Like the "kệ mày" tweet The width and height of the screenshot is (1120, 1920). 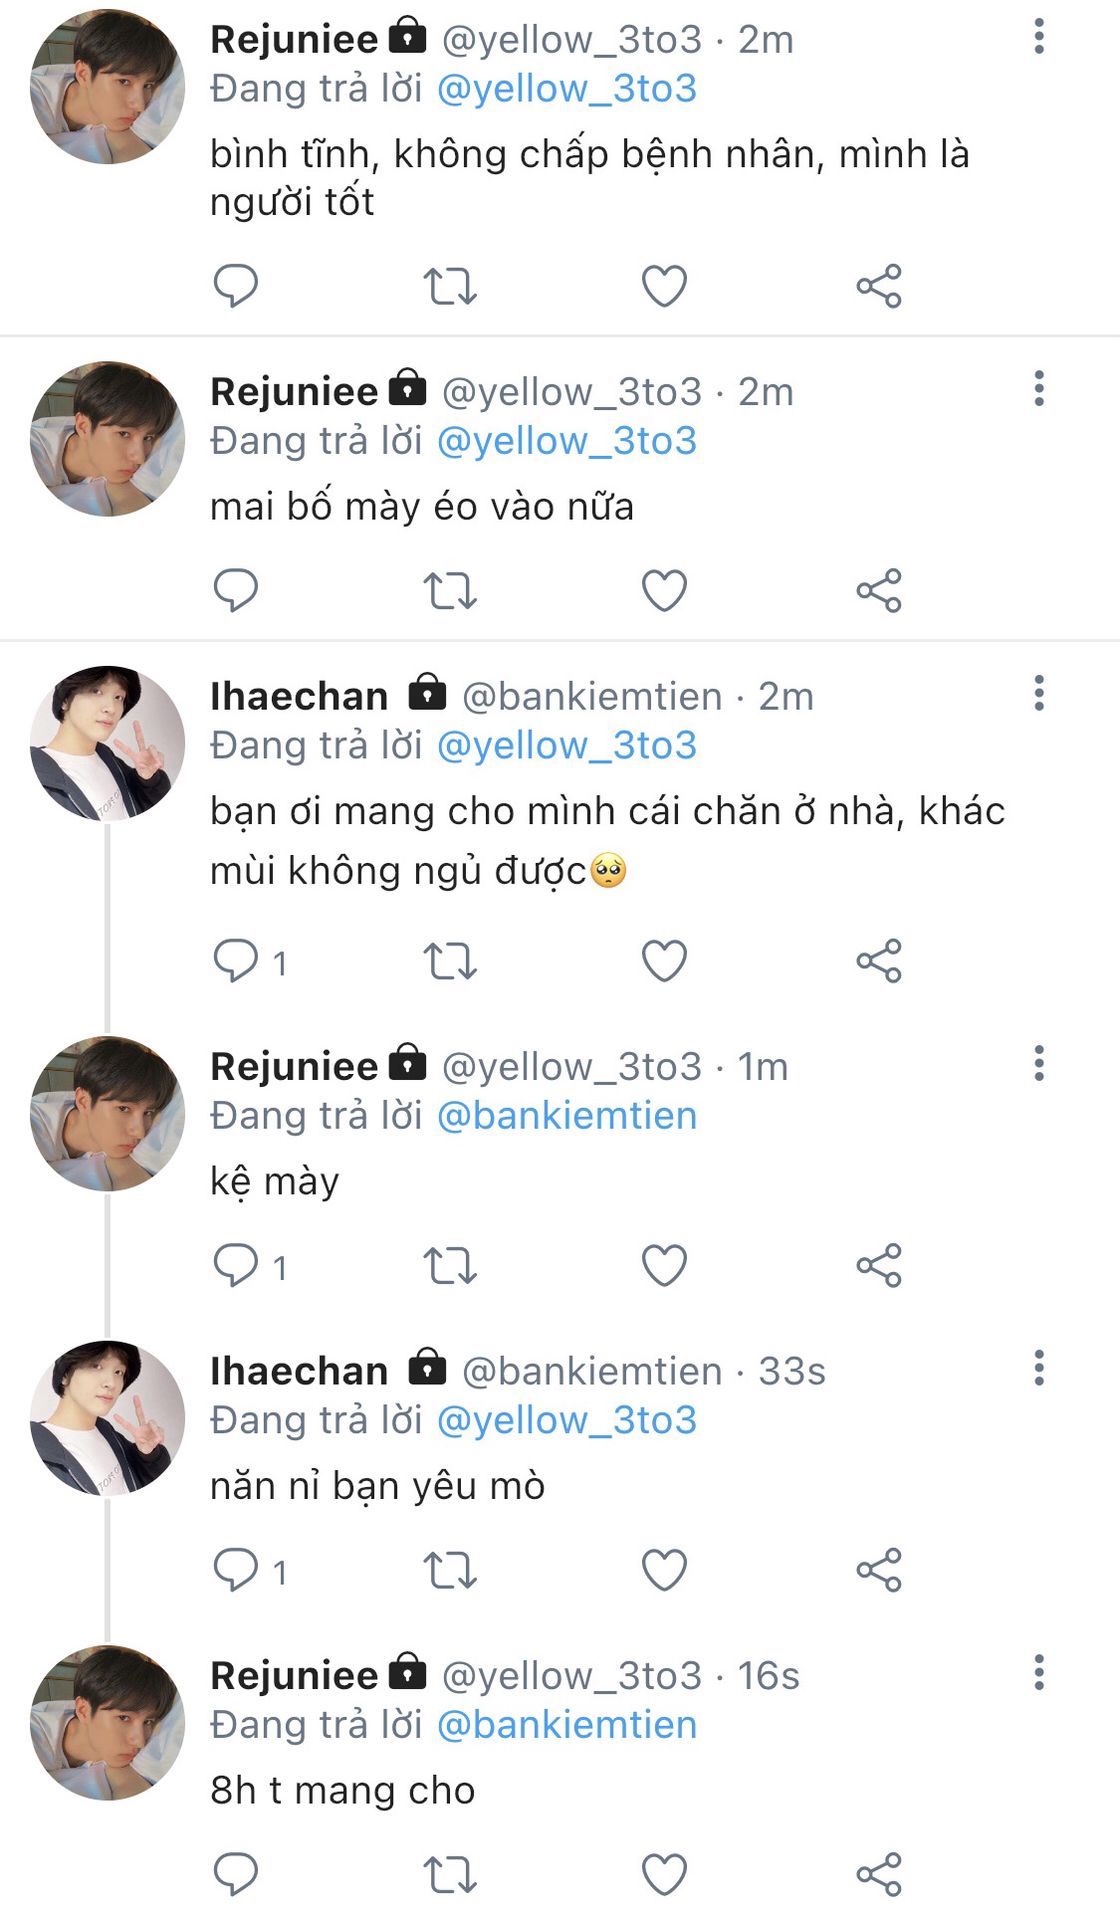(x=664, y=1265)
